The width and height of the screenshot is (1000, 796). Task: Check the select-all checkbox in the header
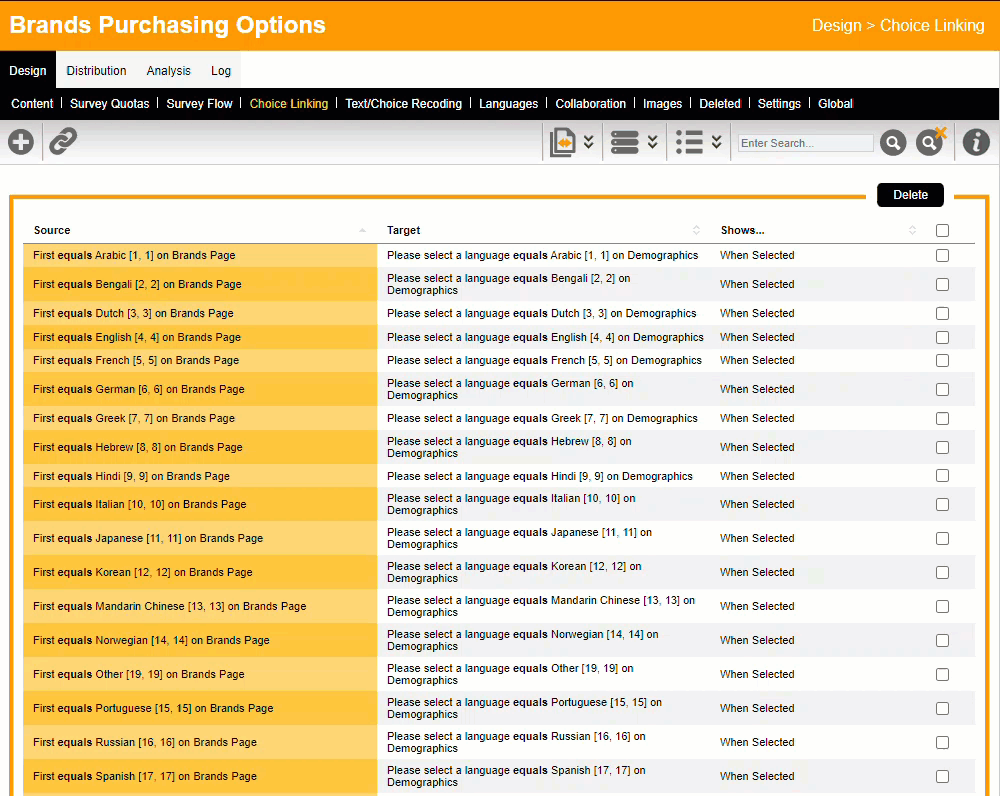pyautogui.click(x=941, y=230)
